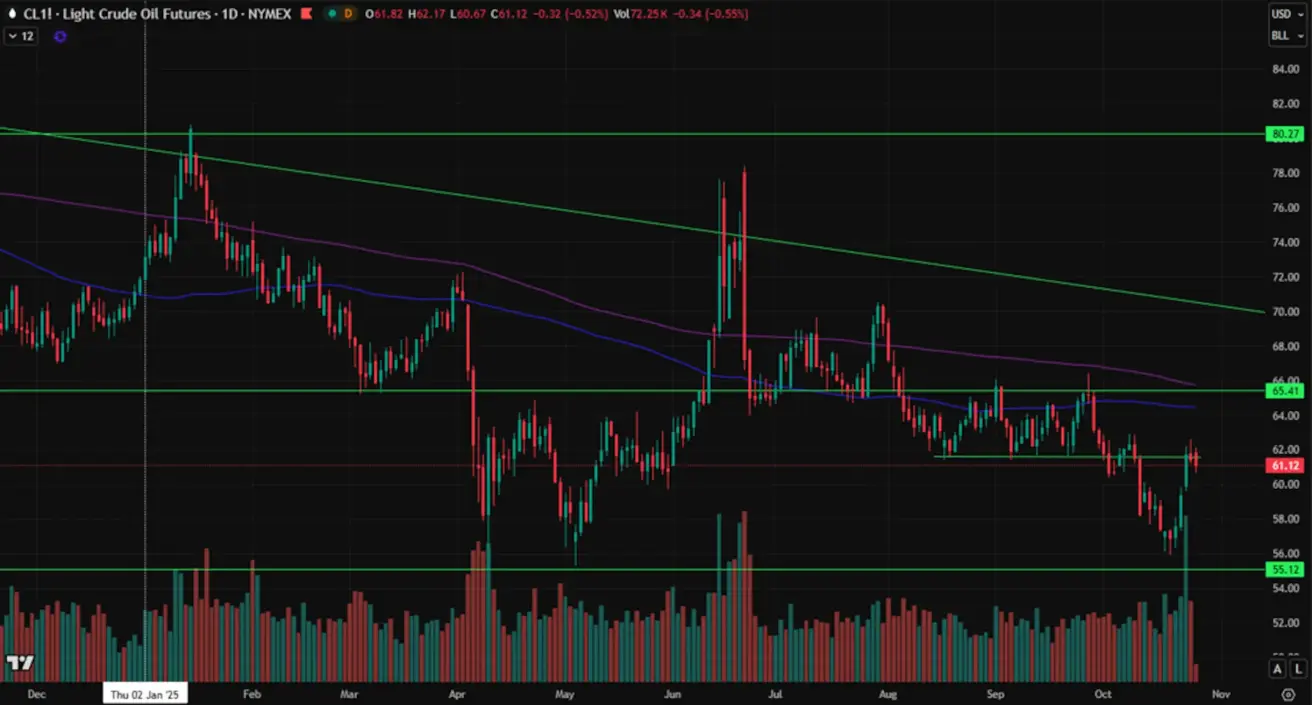
Task: Open the BLL unit dropdown
Action: pyautogui.click(x=1285, y=36)
